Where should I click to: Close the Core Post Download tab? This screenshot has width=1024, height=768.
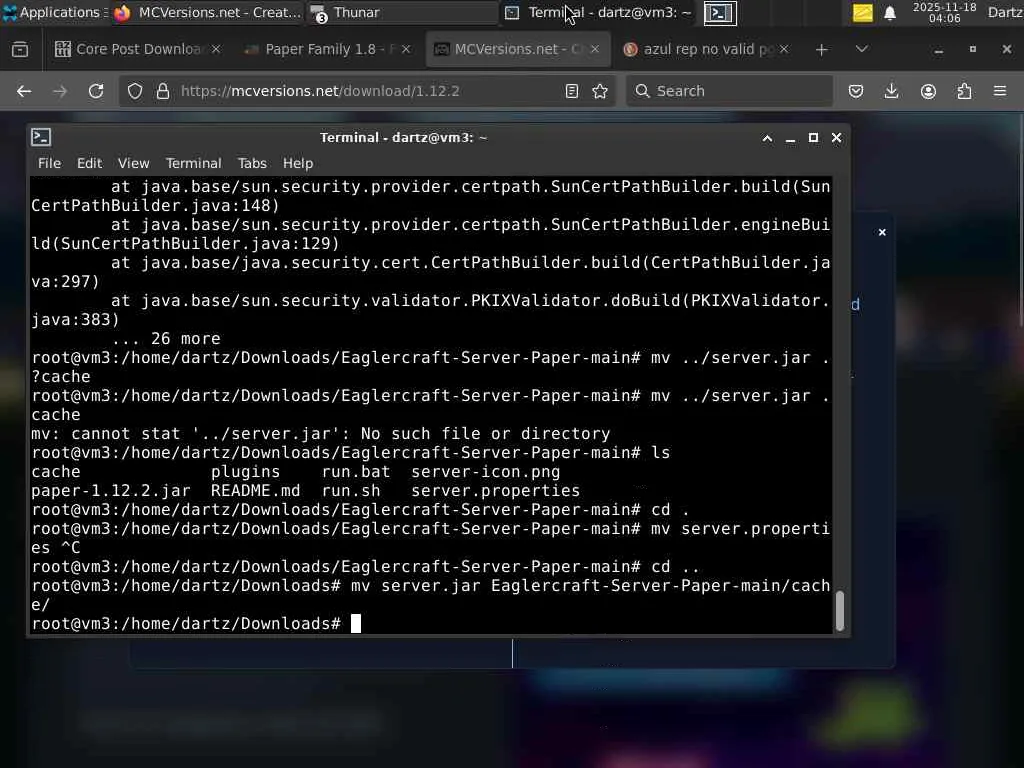pyautogui.click(x=216, y=49)
